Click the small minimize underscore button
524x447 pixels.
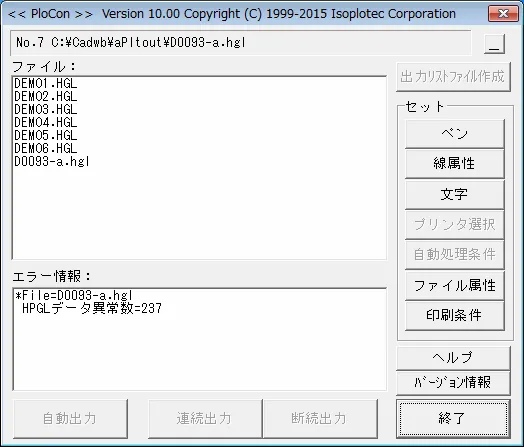point(494,44)
